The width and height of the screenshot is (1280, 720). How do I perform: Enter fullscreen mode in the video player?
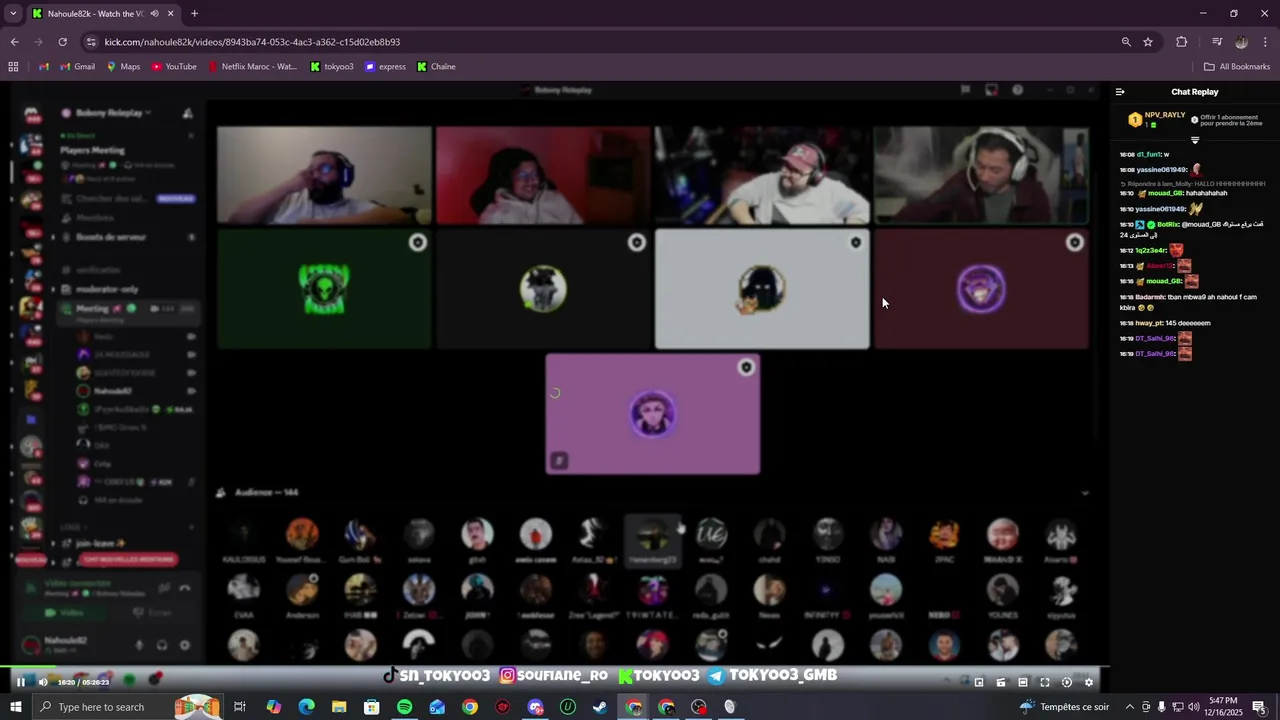[1045, 682]
